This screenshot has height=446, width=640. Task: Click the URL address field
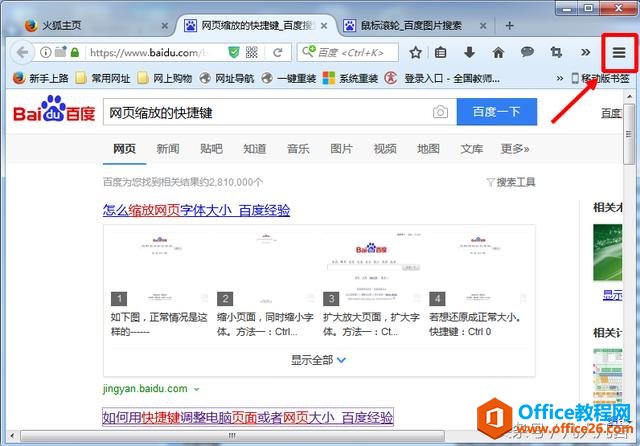[x=150, y=52]
